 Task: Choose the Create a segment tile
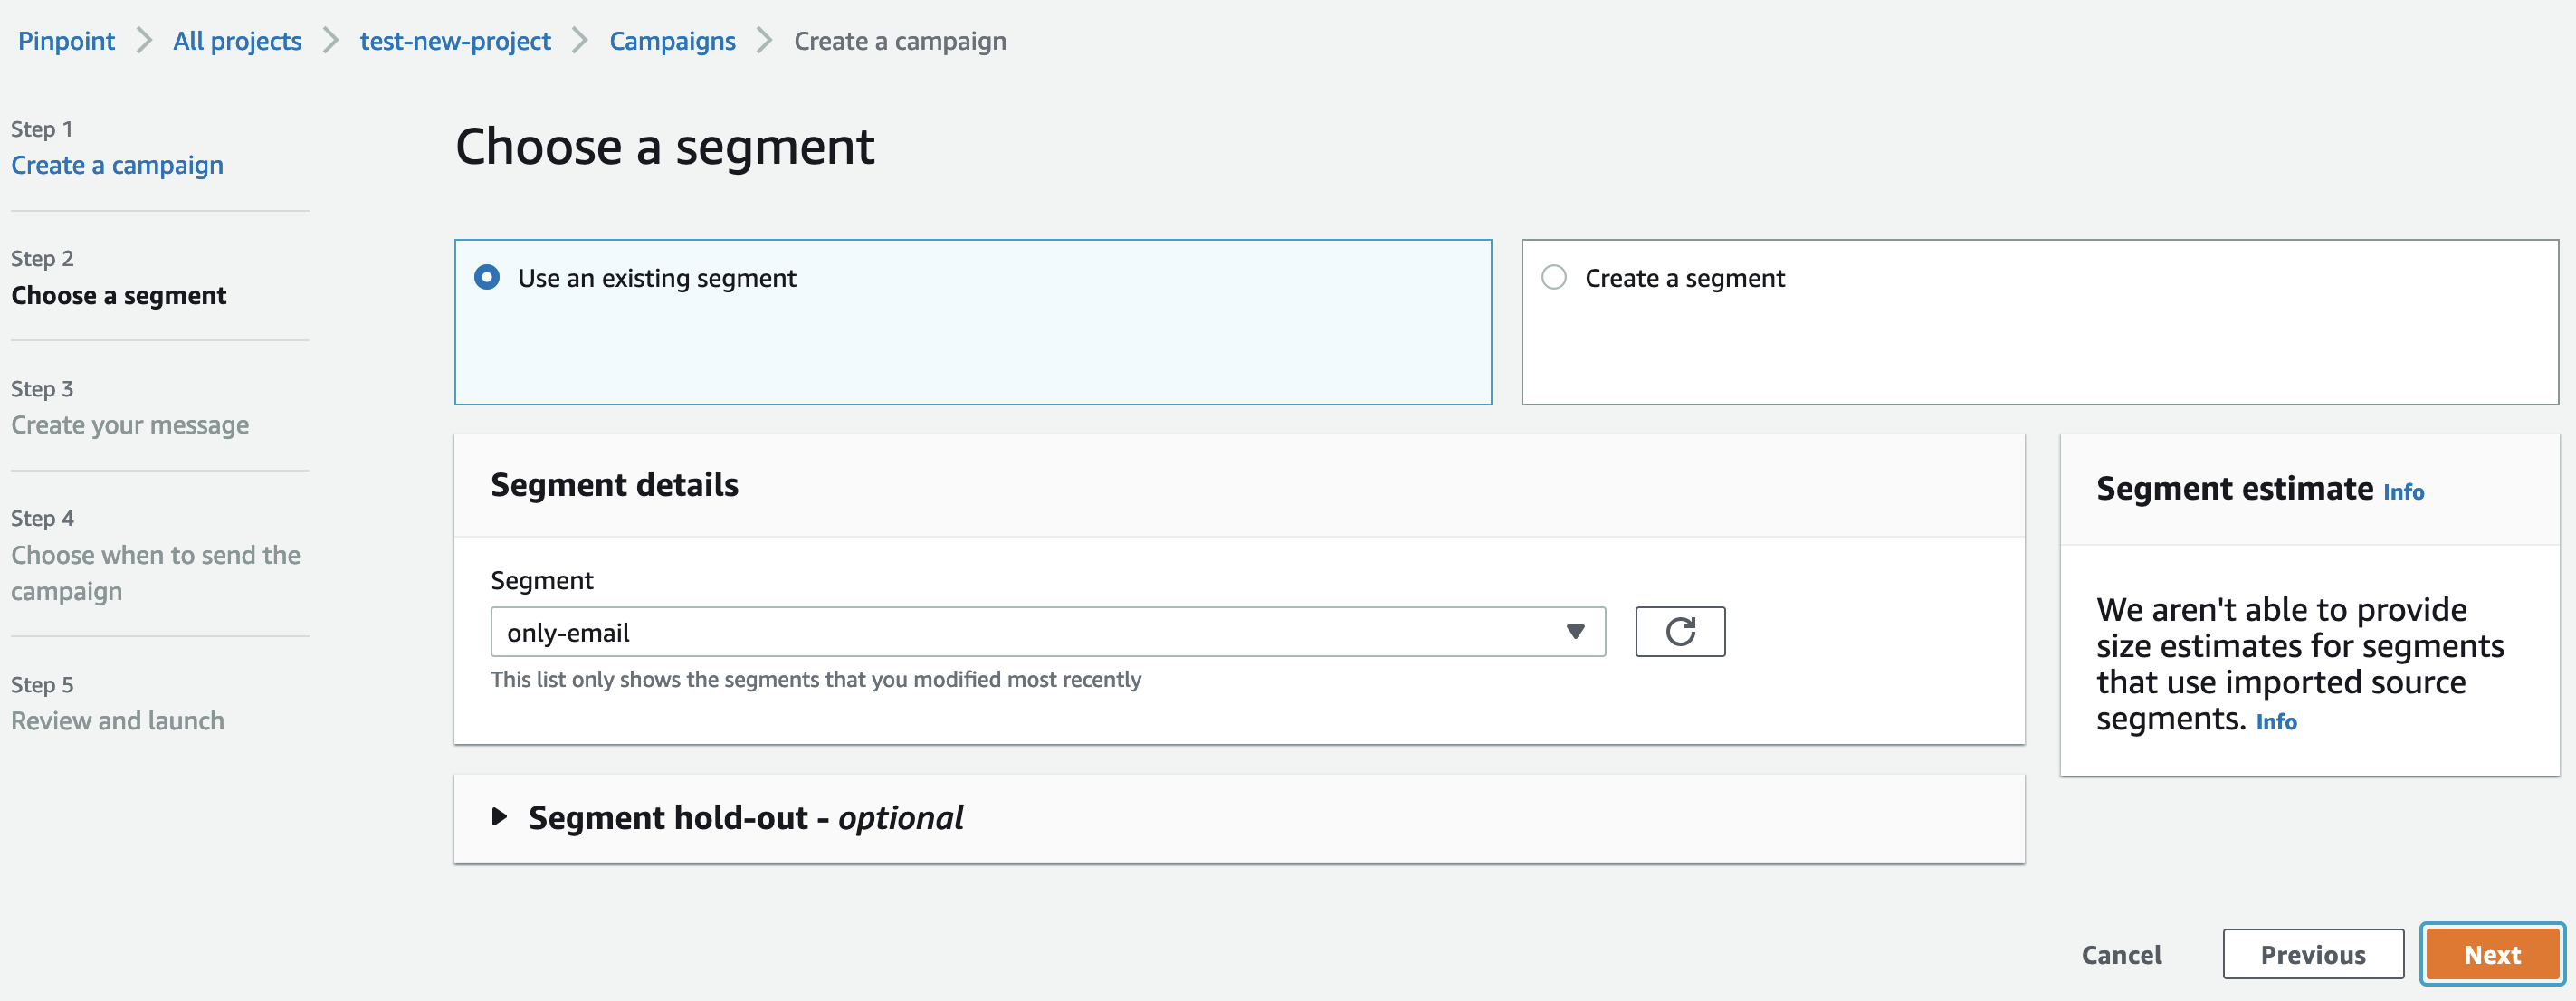click(x=2040, y=322)
